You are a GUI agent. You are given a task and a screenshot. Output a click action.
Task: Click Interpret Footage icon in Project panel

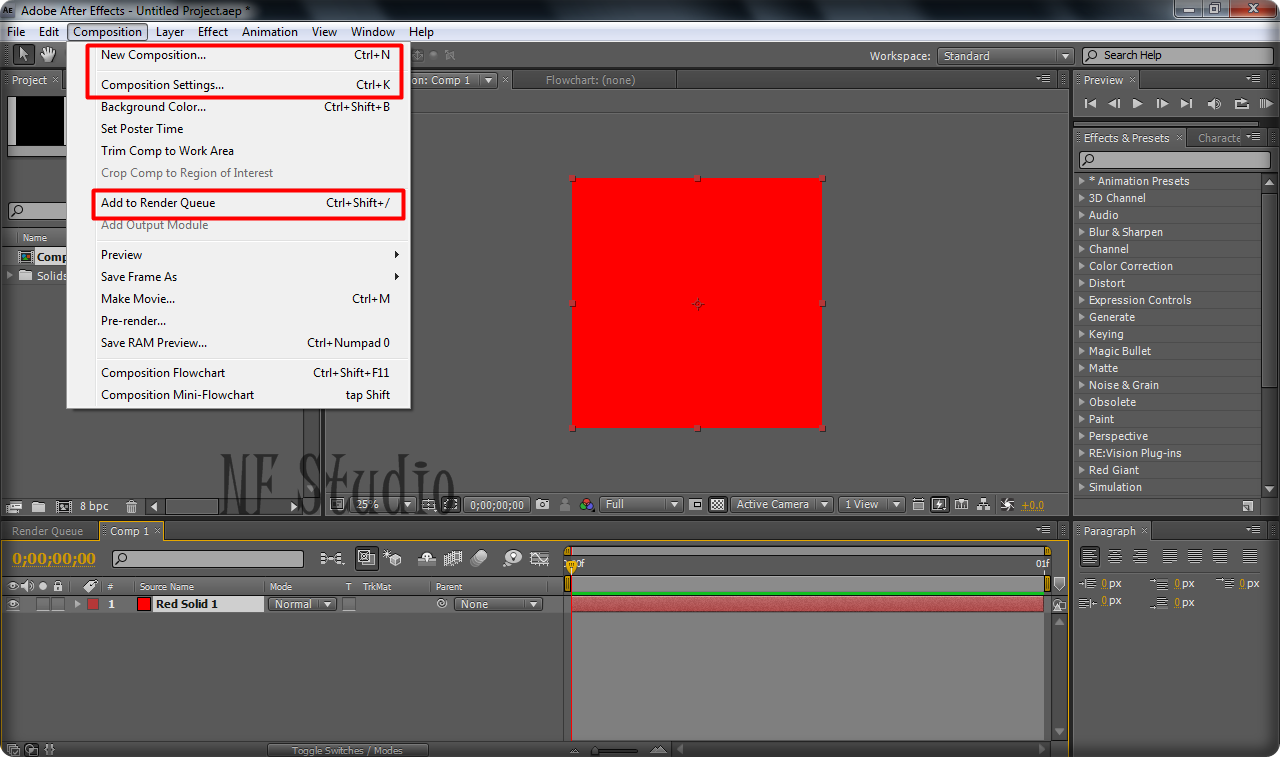15,507
